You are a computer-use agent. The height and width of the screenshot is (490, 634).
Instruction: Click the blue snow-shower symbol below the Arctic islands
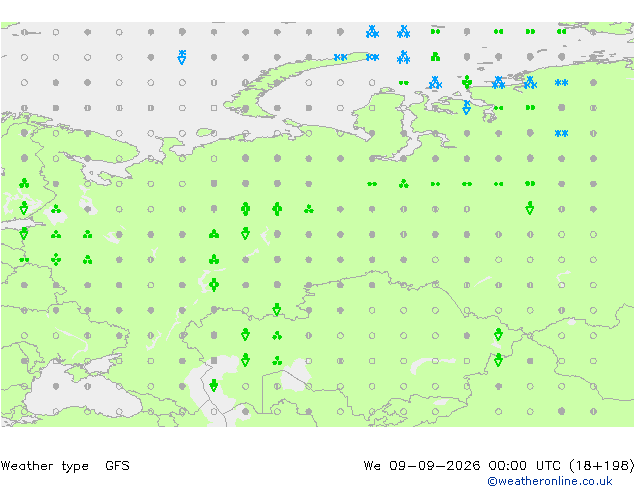click(467, 107)
